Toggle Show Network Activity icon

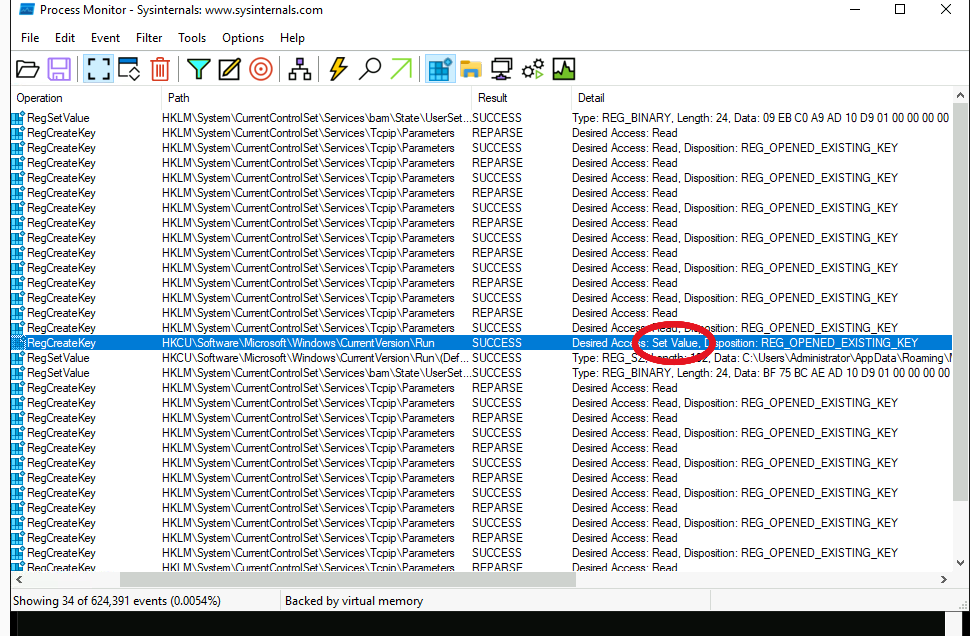502,69
